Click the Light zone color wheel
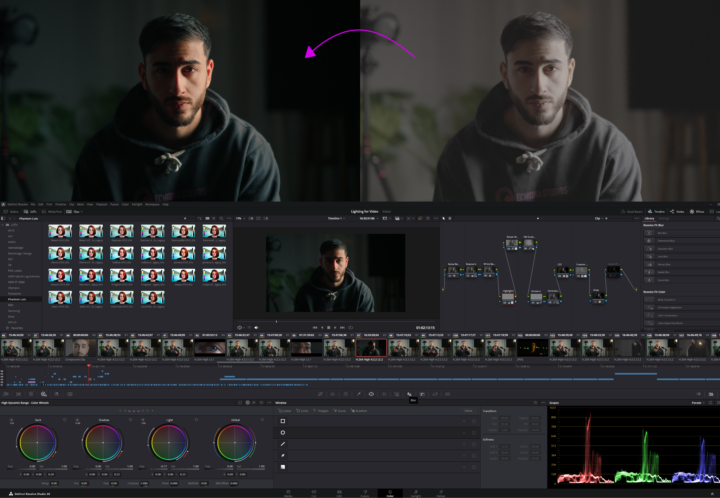 [x=169, y=442]
